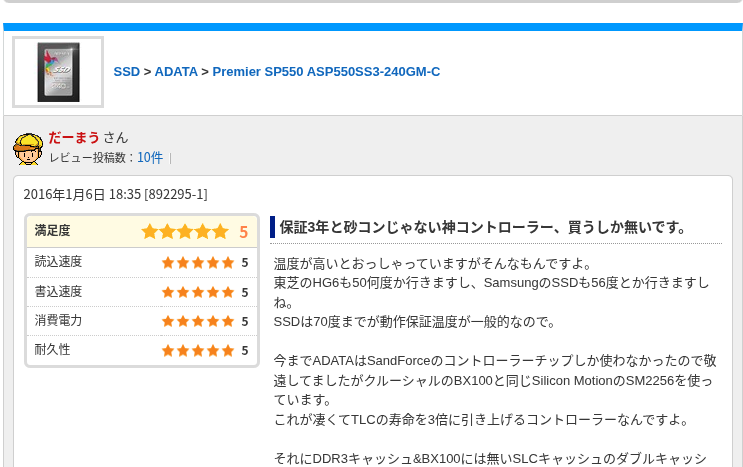Click the 消費電力 star rating icons
743x467 pixels.
198,321
